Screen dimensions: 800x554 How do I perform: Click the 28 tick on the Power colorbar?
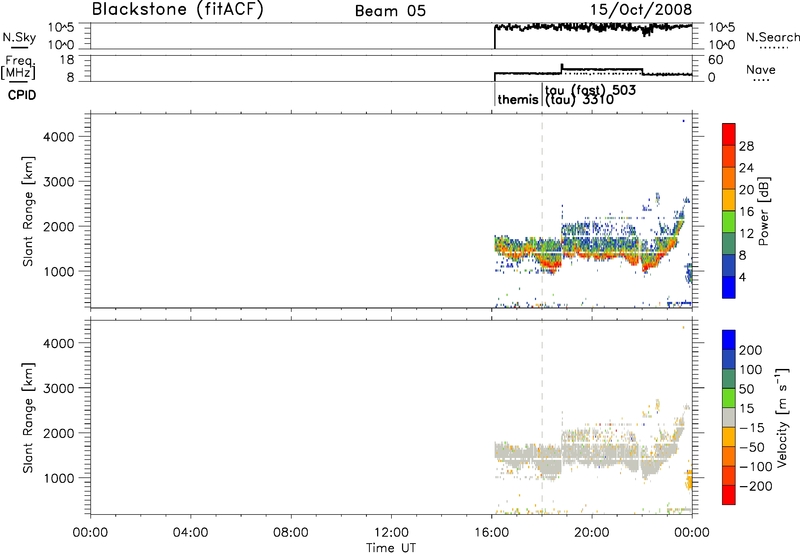pos(746,146)
